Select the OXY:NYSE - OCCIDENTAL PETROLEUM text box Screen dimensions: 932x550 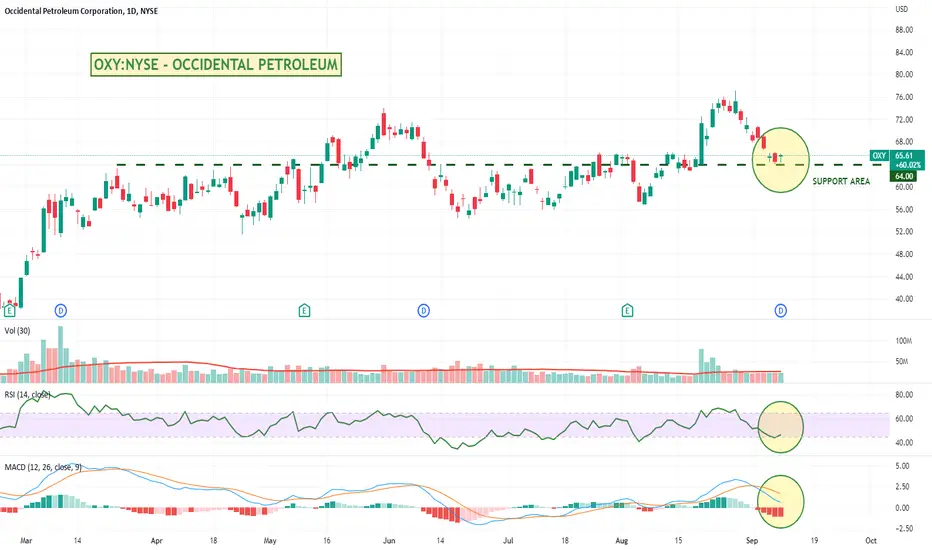tap(216, 64)
